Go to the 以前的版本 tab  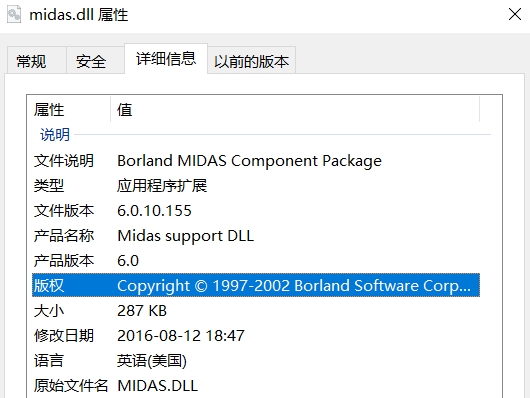(251, 61)
